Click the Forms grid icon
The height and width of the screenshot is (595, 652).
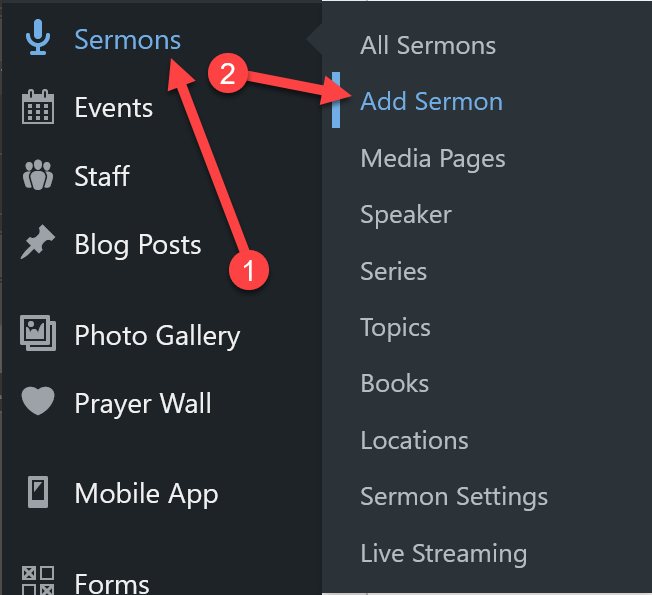(x=38, y=581)
